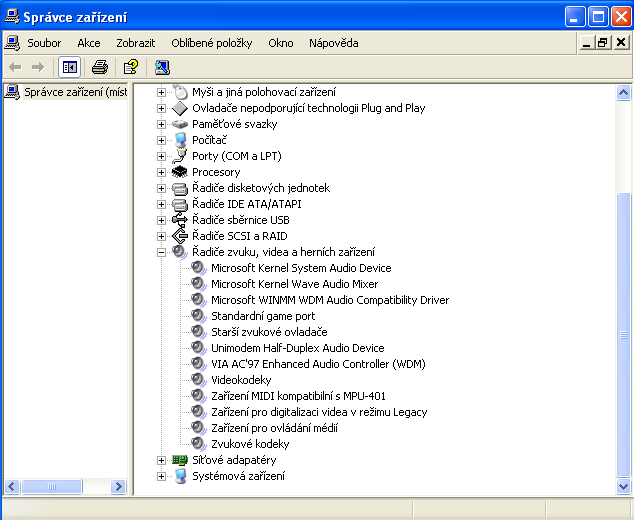Expand the Porty (COM a LPT) node
This screenshot has height=520, width=634.
tap(161, 156)
